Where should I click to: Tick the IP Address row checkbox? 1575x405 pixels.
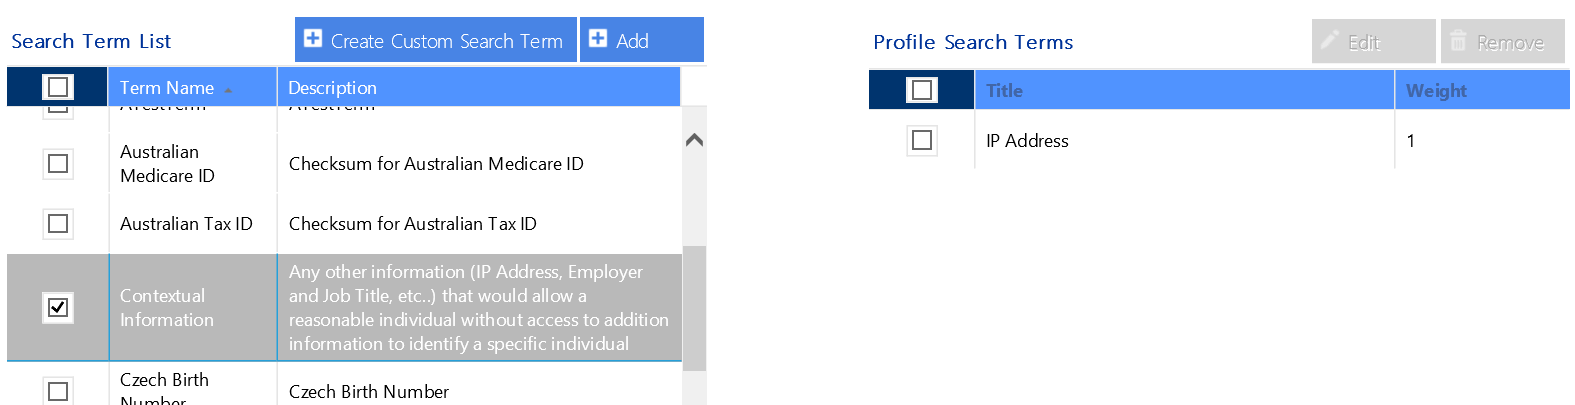pos(922,140)
